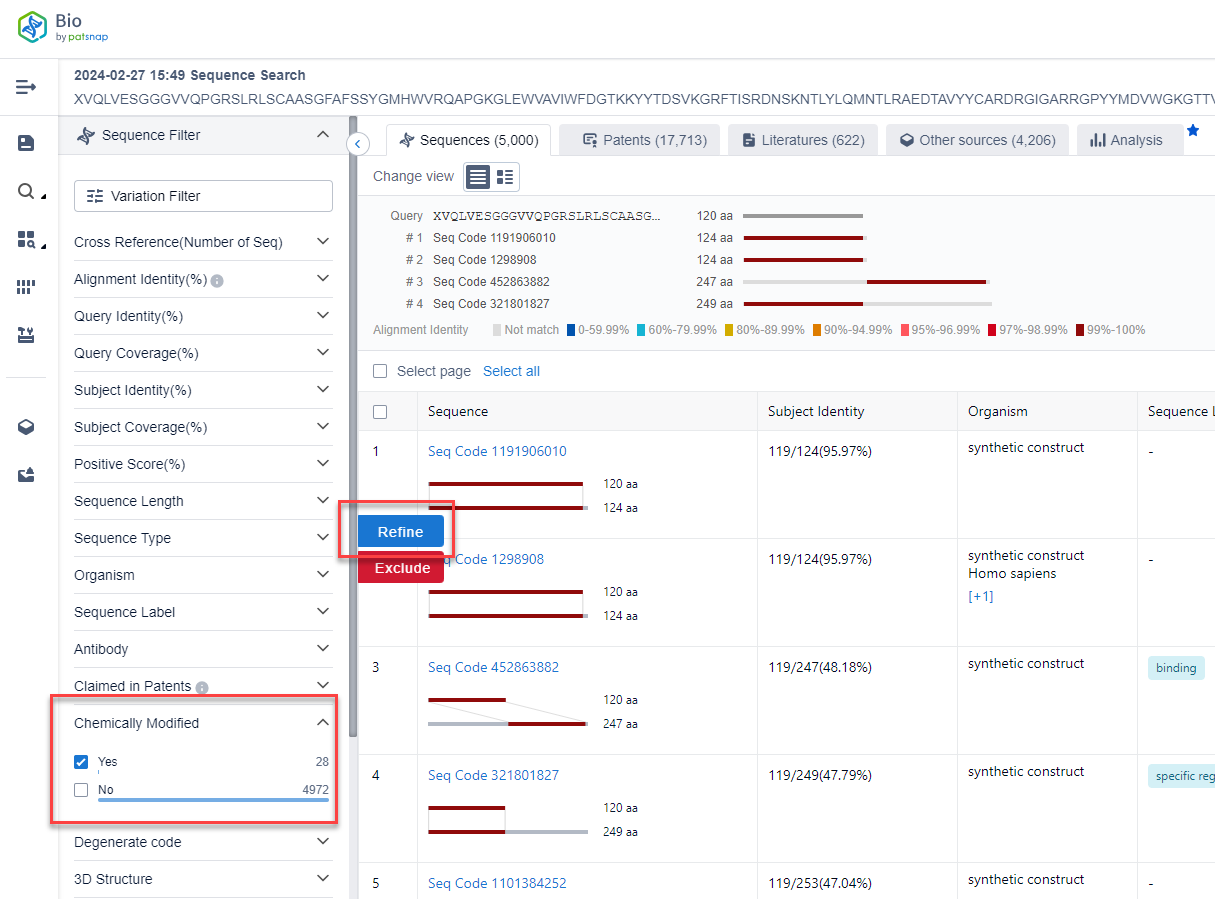The width and height of the screenshot is (1215, 899).
Task: Switch to detailed view layout icon
Action: (x=505, y=176)
